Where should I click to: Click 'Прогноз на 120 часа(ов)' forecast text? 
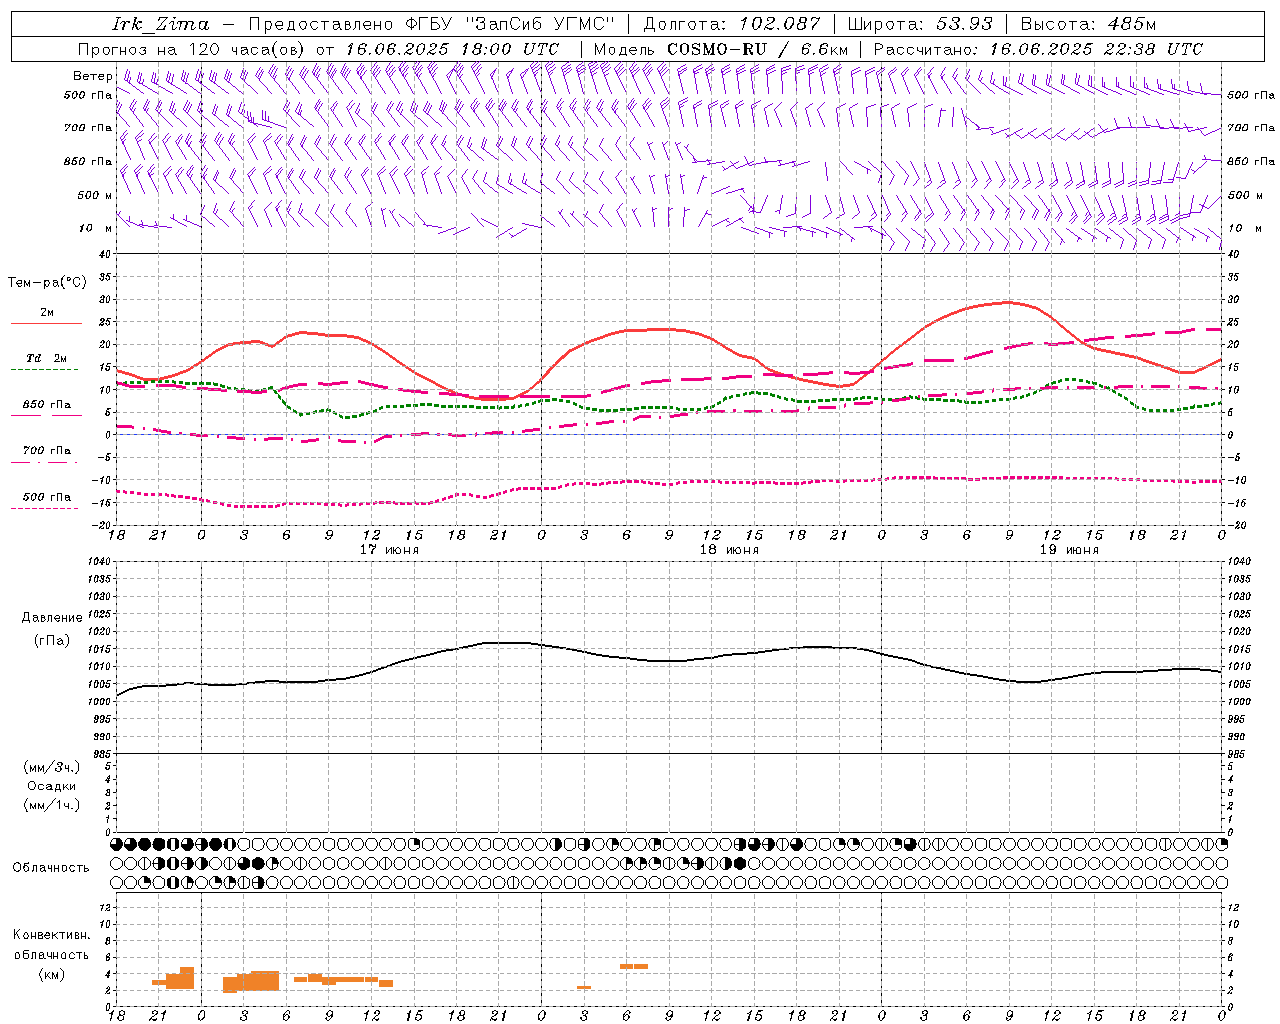[x=193, y=49]
